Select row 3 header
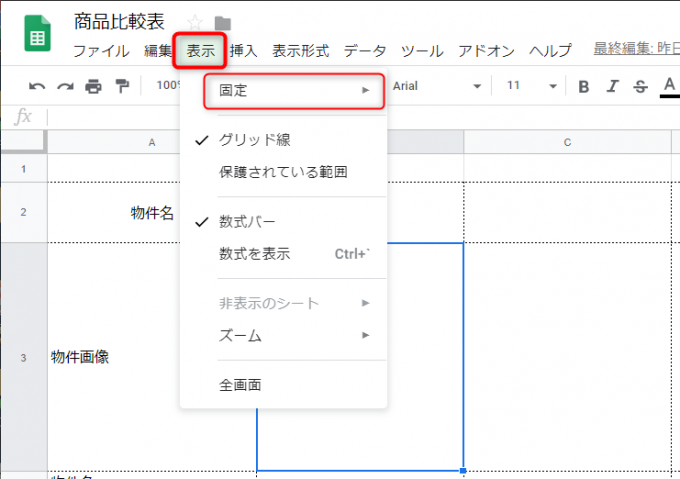680x479 pixels. pyautogui.click(x=23, y=357)
